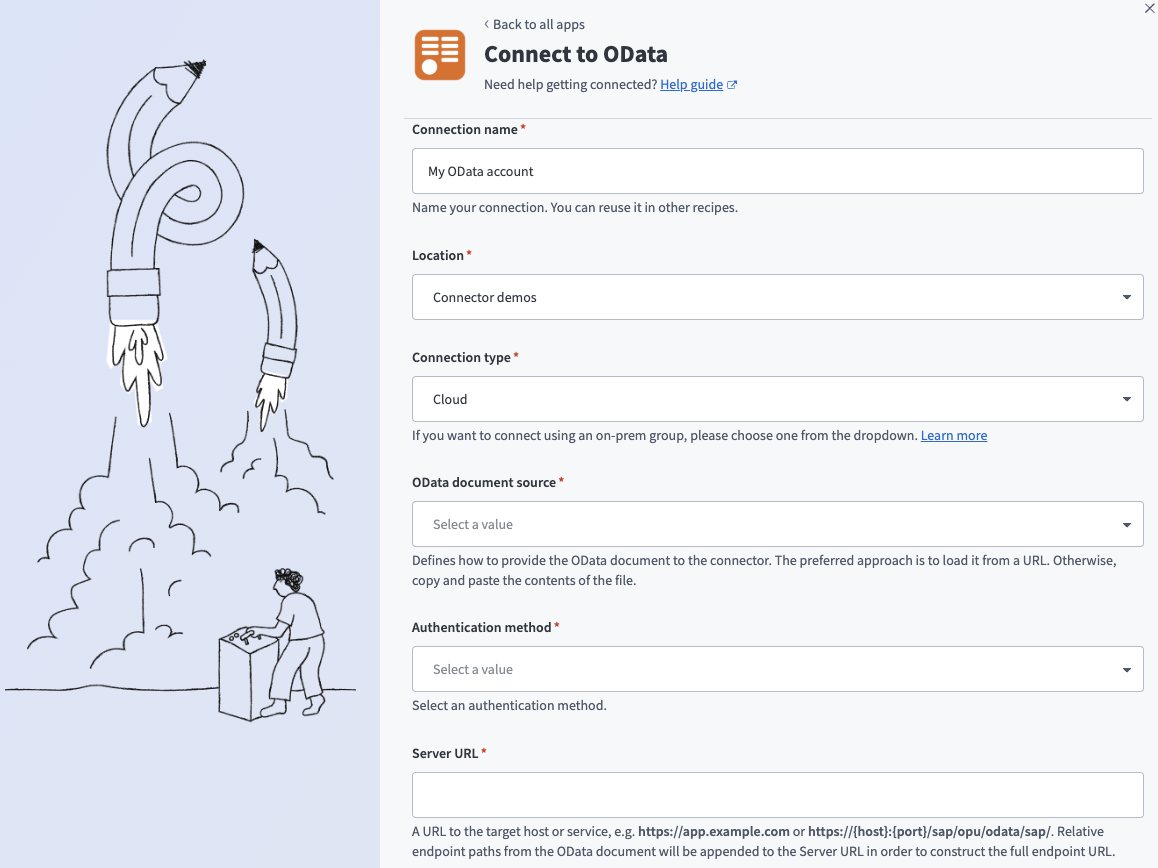
Task: Follow the Learn more link
Action: [953, 436]
